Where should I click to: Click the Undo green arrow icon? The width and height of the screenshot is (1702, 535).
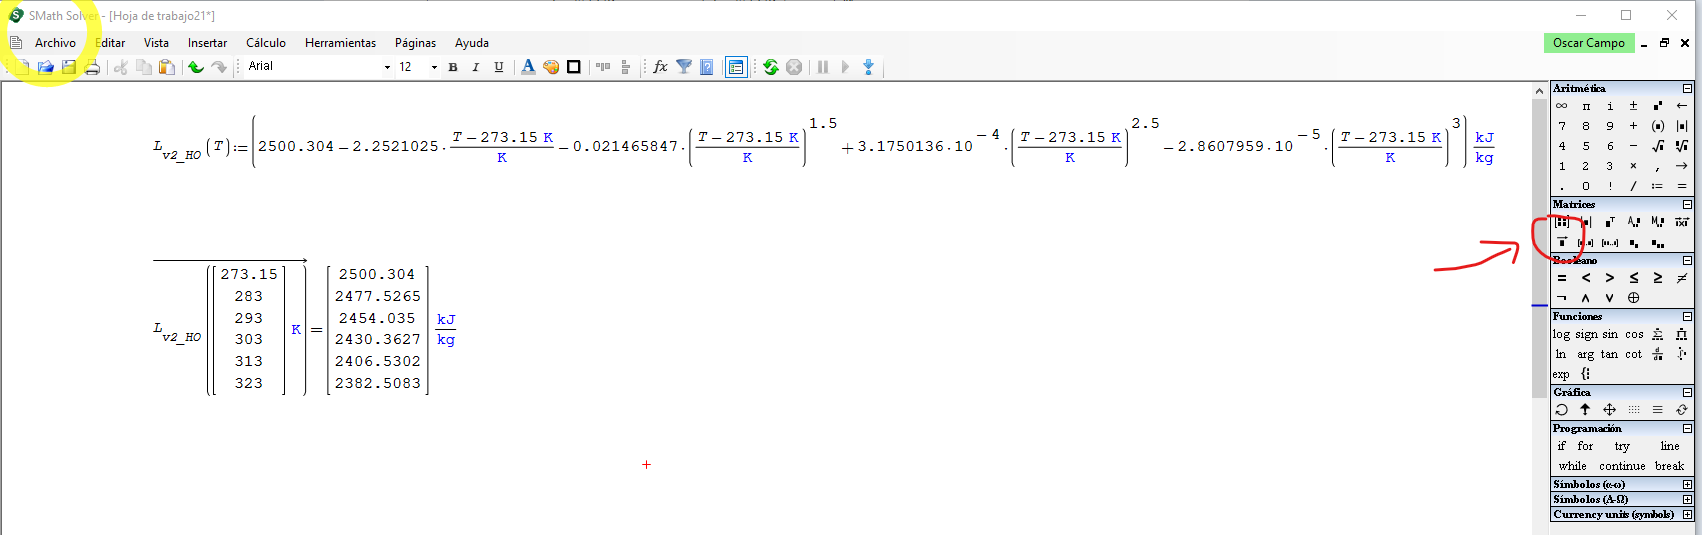pyautogui.click(x=196, y=67)
